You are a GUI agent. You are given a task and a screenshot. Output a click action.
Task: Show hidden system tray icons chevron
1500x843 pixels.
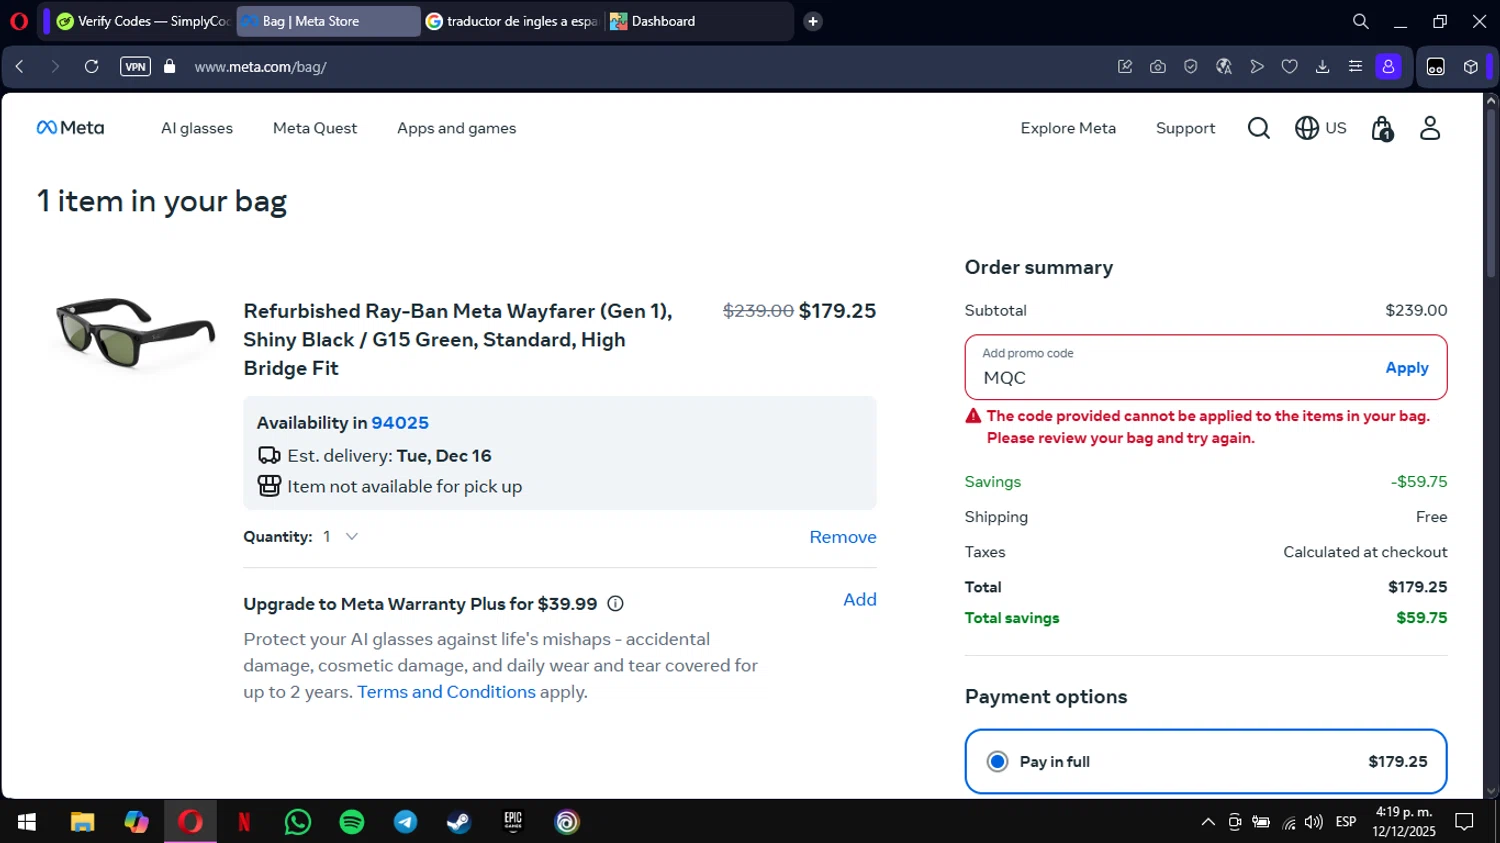[1208, 822]
